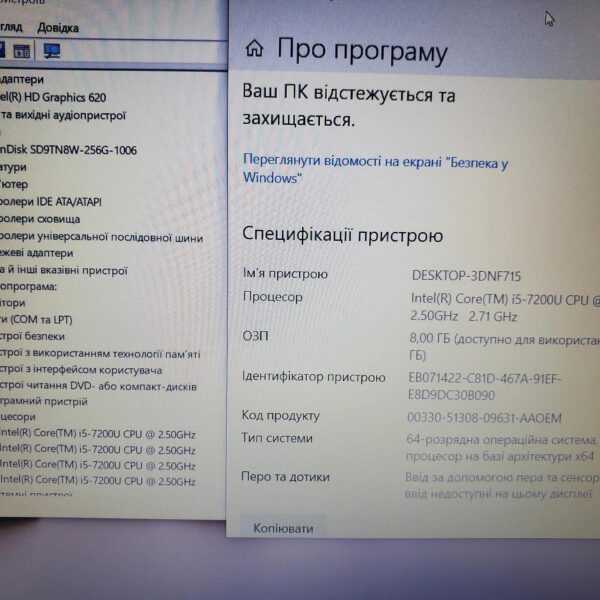The width and height of the screenshot is (600, 600).
Task: Click the Про програму page title
Action: [x=362, y=50]
